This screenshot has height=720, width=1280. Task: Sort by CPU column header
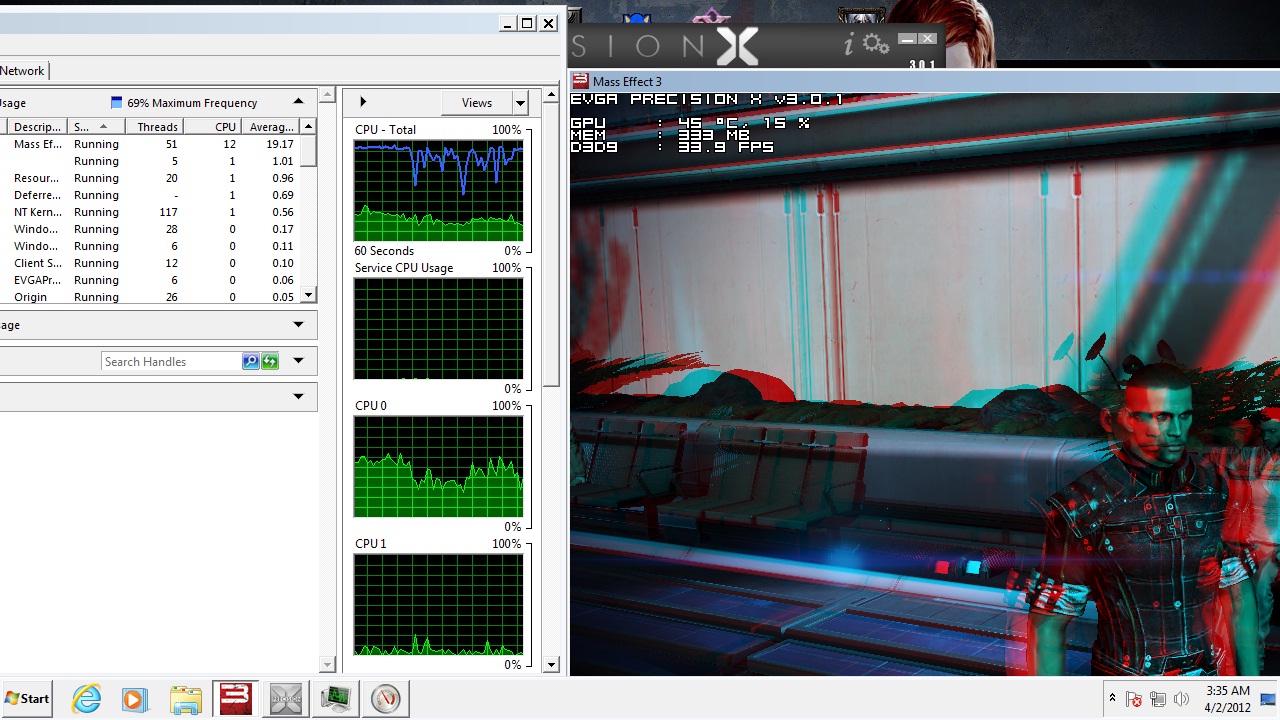coord(212,127)
